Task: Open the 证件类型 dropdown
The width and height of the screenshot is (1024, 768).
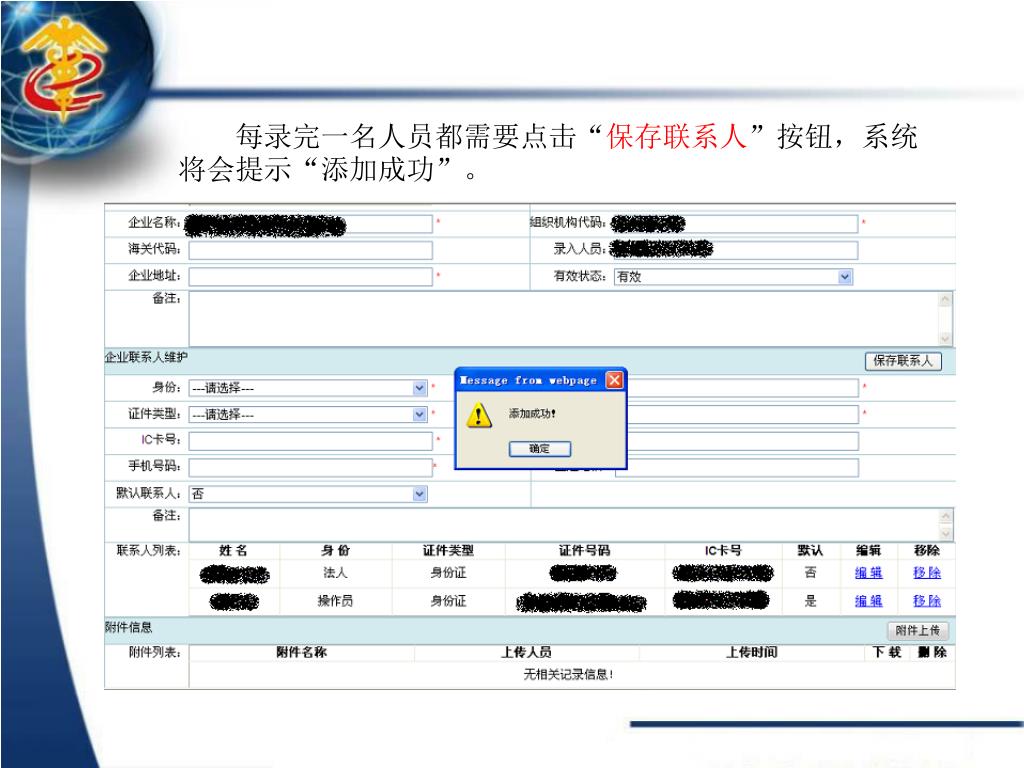Action: pos(420,415)
